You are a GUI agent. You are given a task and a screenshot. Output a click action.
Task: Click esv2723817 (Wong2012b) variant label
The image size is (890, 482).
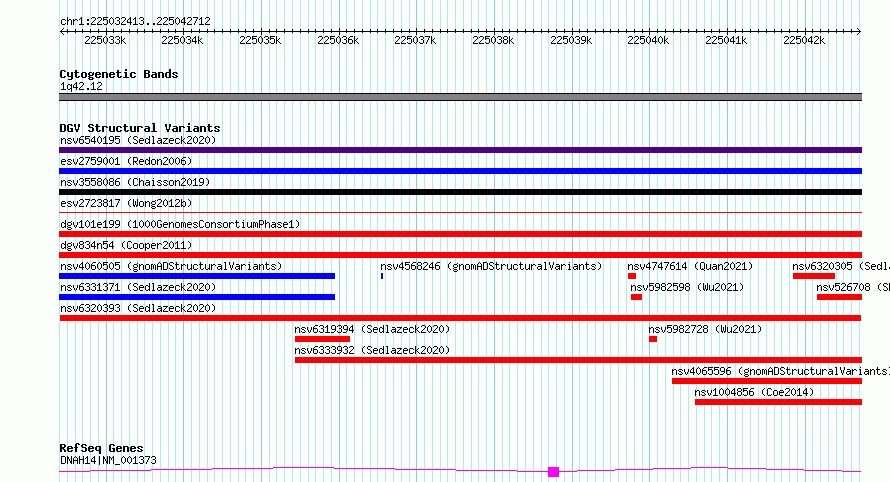(x=126, y=203)
